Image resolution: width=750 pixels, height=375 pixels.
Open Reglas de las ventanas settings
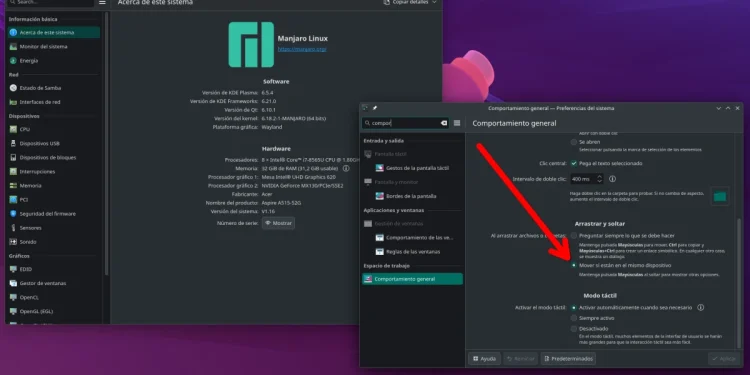412,252
